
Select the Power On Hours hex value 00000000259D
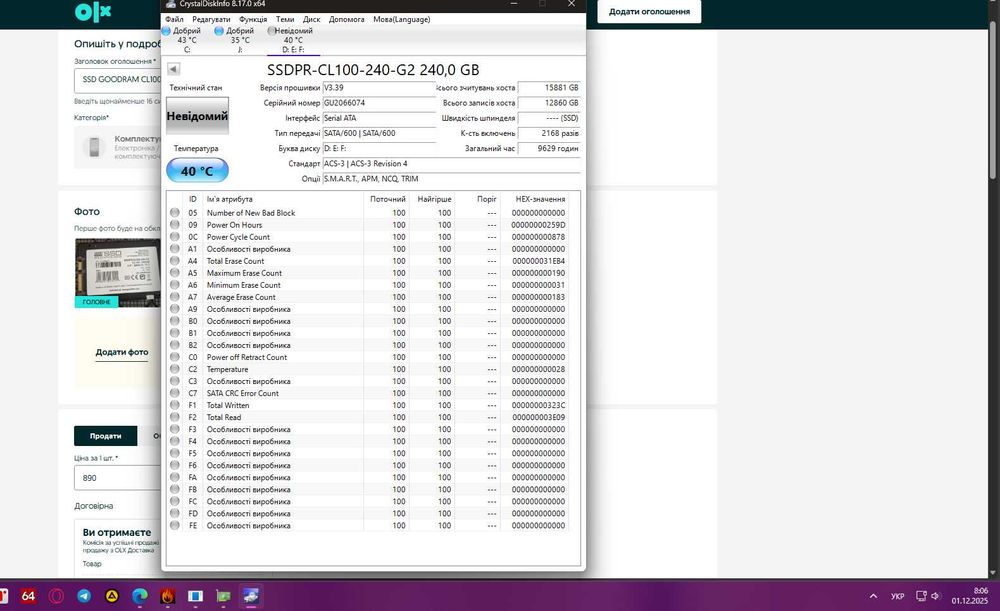pyautogui.click(x=538, y=225)
